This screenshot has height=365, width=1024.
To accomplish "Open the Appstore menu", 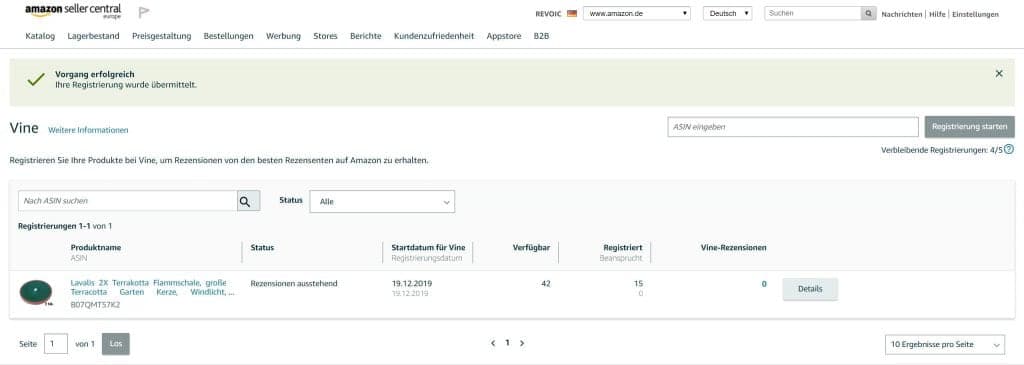I will point(504,37).
